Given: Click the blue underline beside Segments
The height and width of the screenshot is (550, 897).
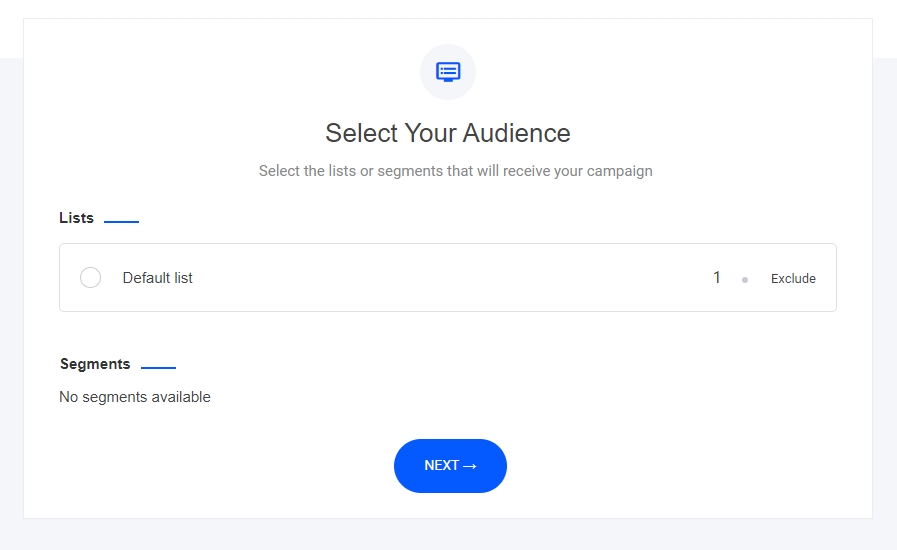Looking at the screenshot, I should tap(158, 368).
